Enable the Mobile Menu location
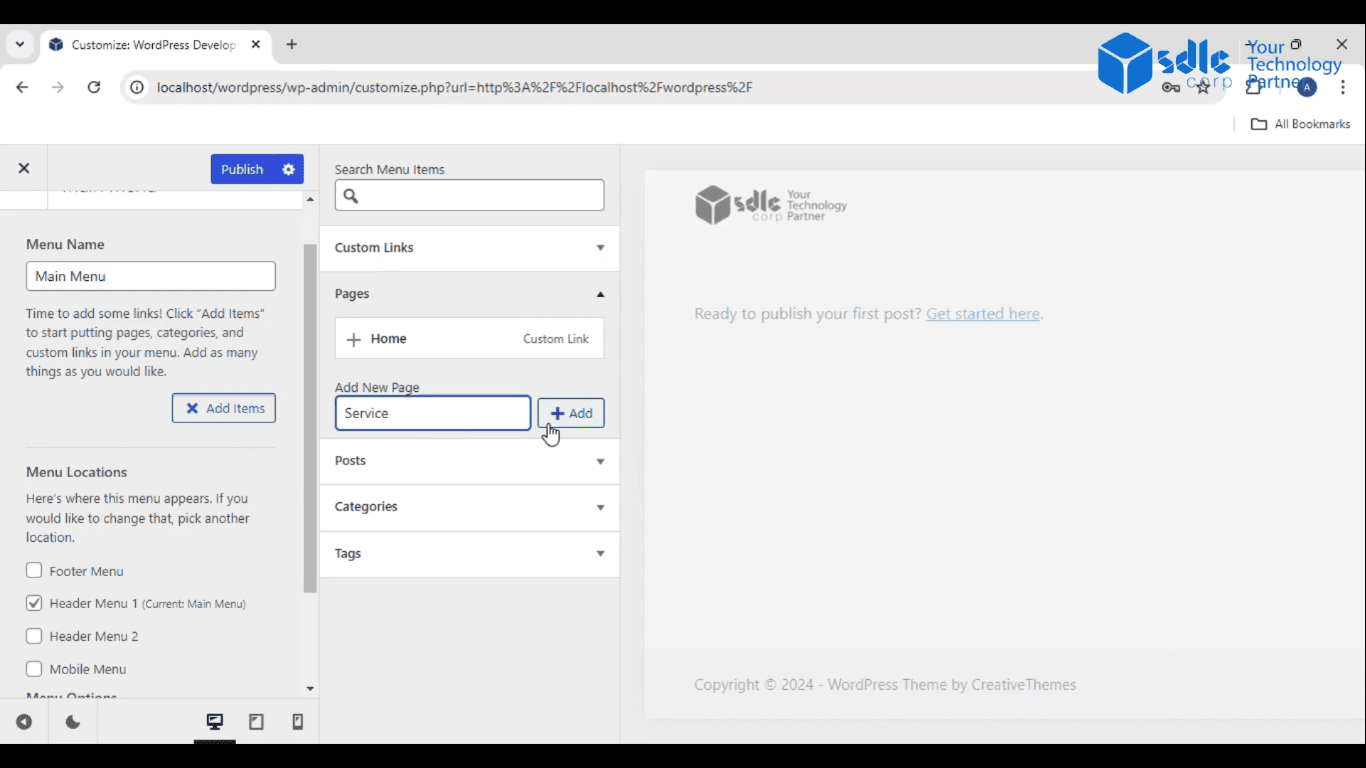Viewport: 1366px width, 768px height. click(x=34, y=668)
